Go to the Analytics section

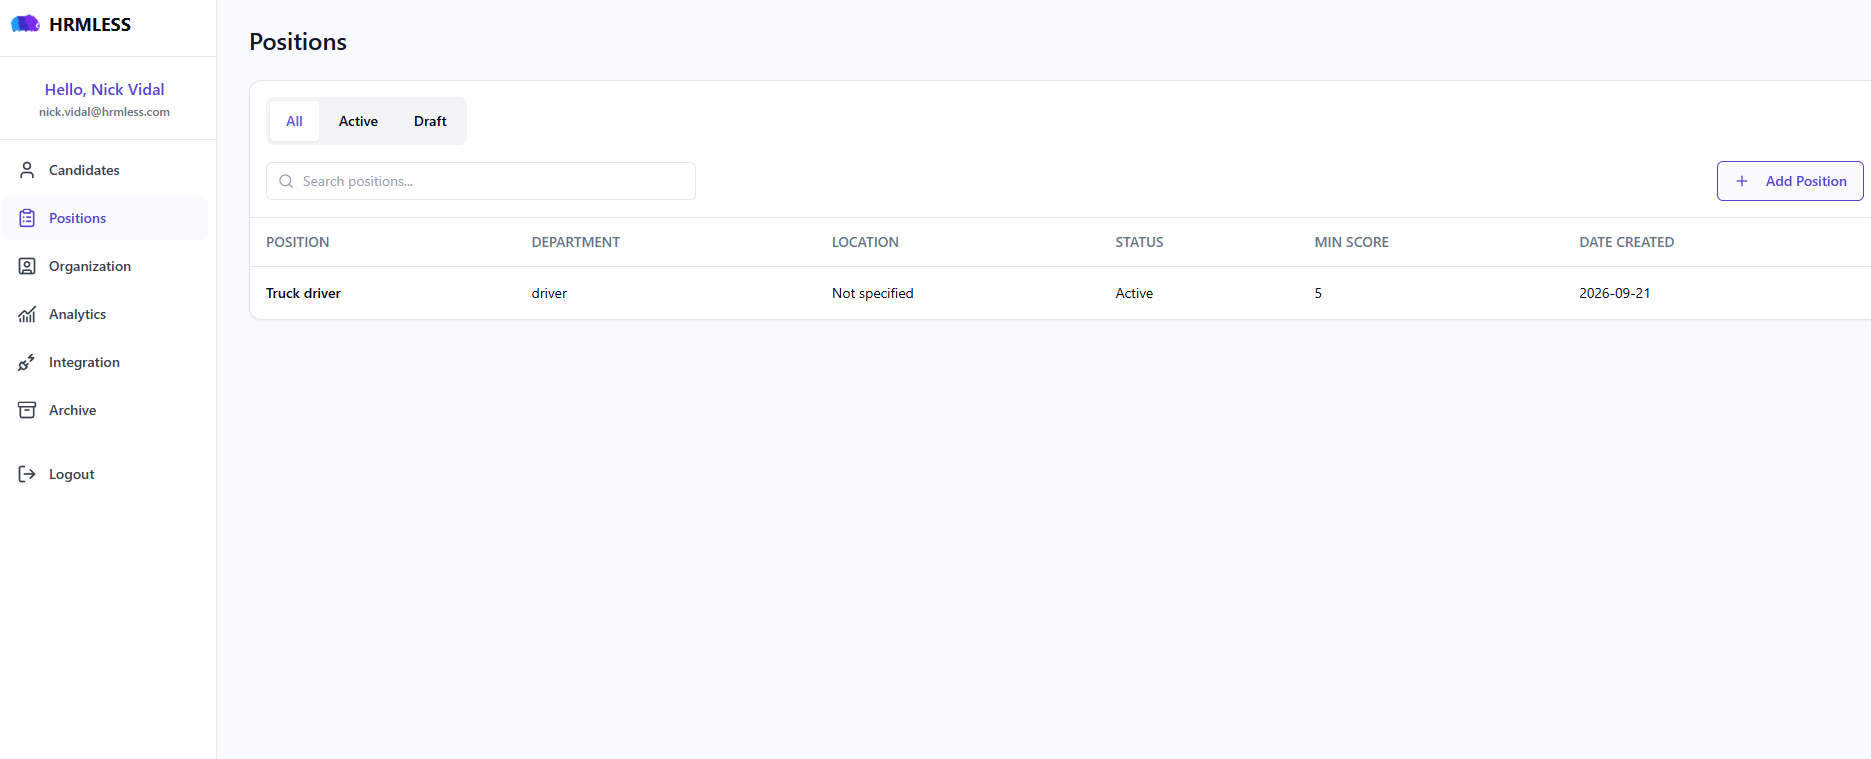pos(105,314)
